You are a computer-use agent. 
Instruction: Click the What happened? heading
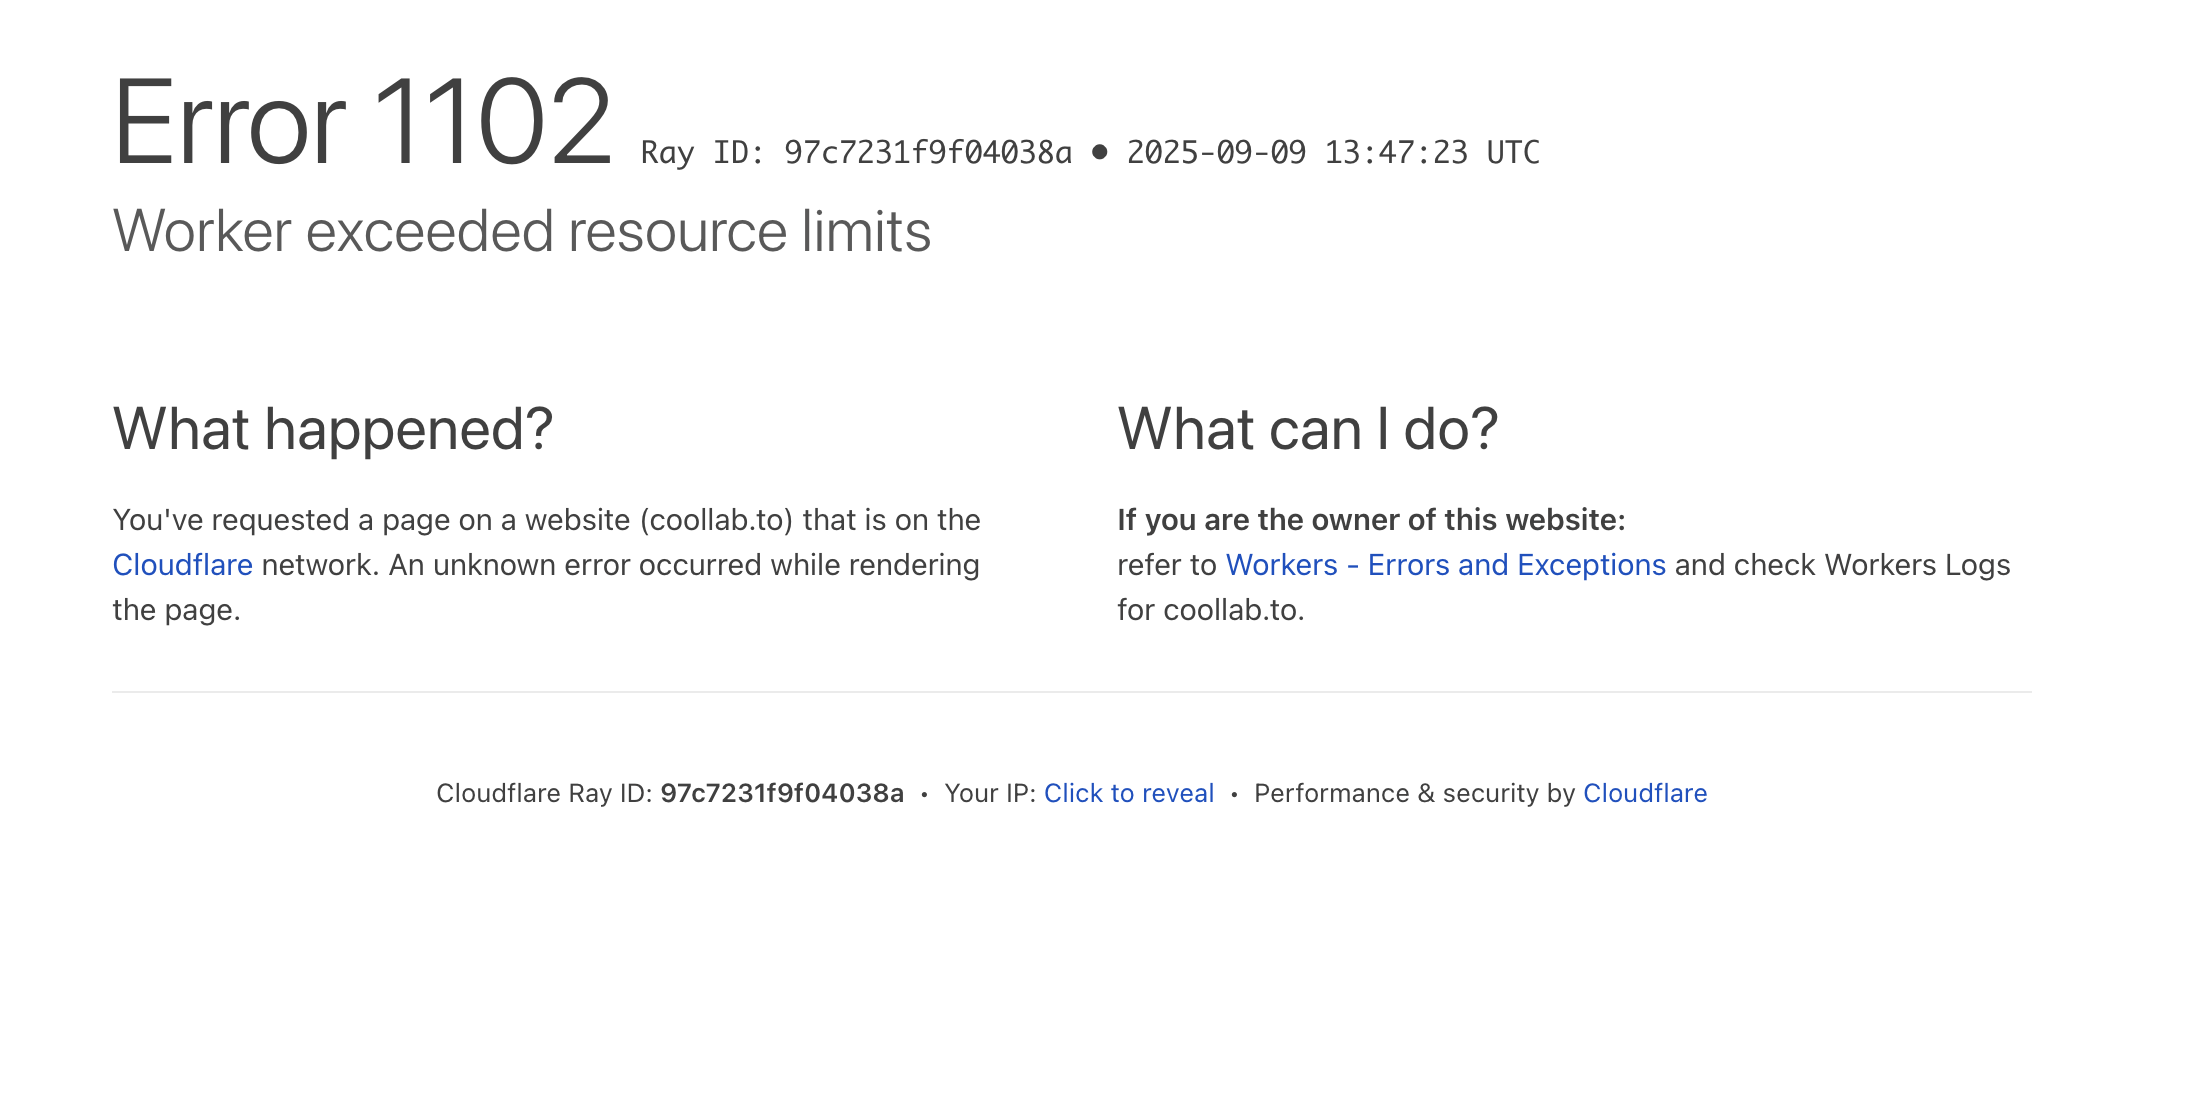(x=332, y=430)
